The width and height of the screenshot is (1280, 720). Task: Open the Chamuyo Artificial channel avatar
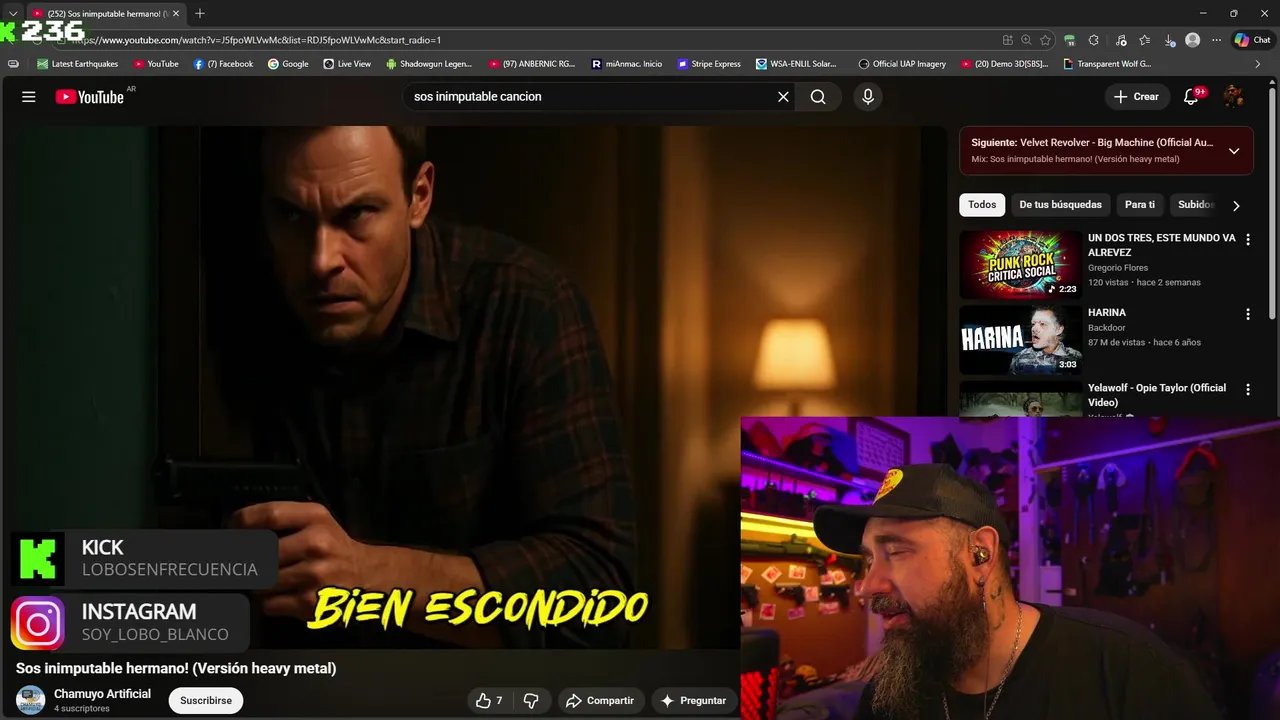[x=31, y=700]
